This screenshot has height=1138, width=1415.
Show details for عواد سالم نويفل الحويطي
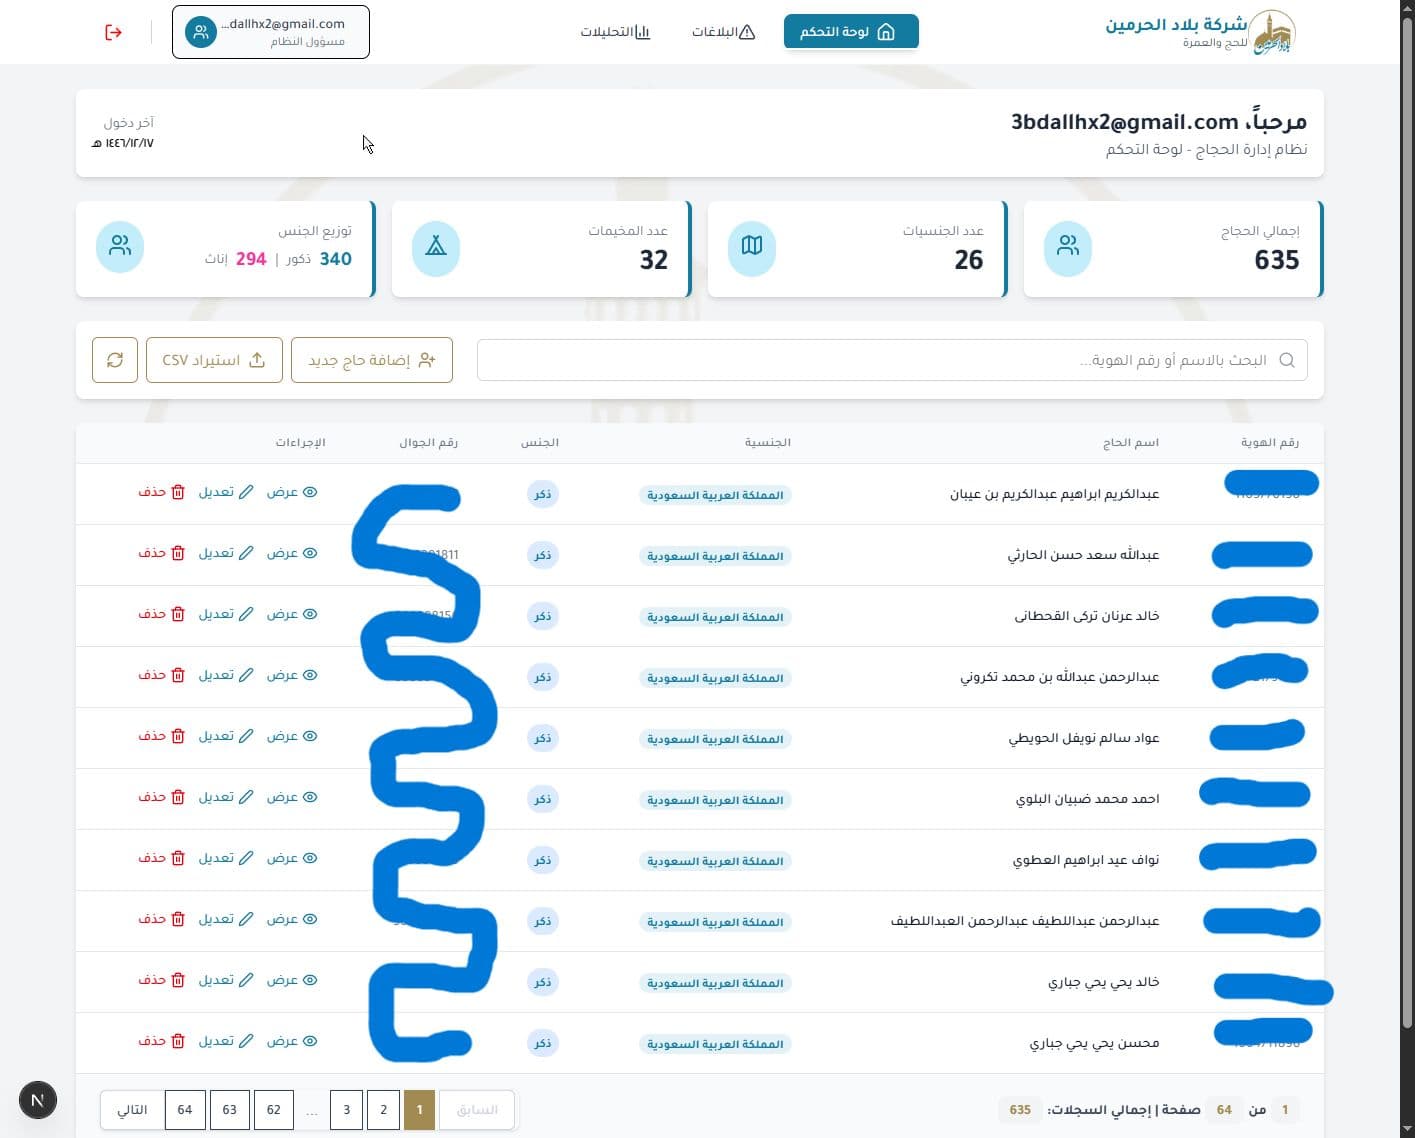[x=292, y=736]
